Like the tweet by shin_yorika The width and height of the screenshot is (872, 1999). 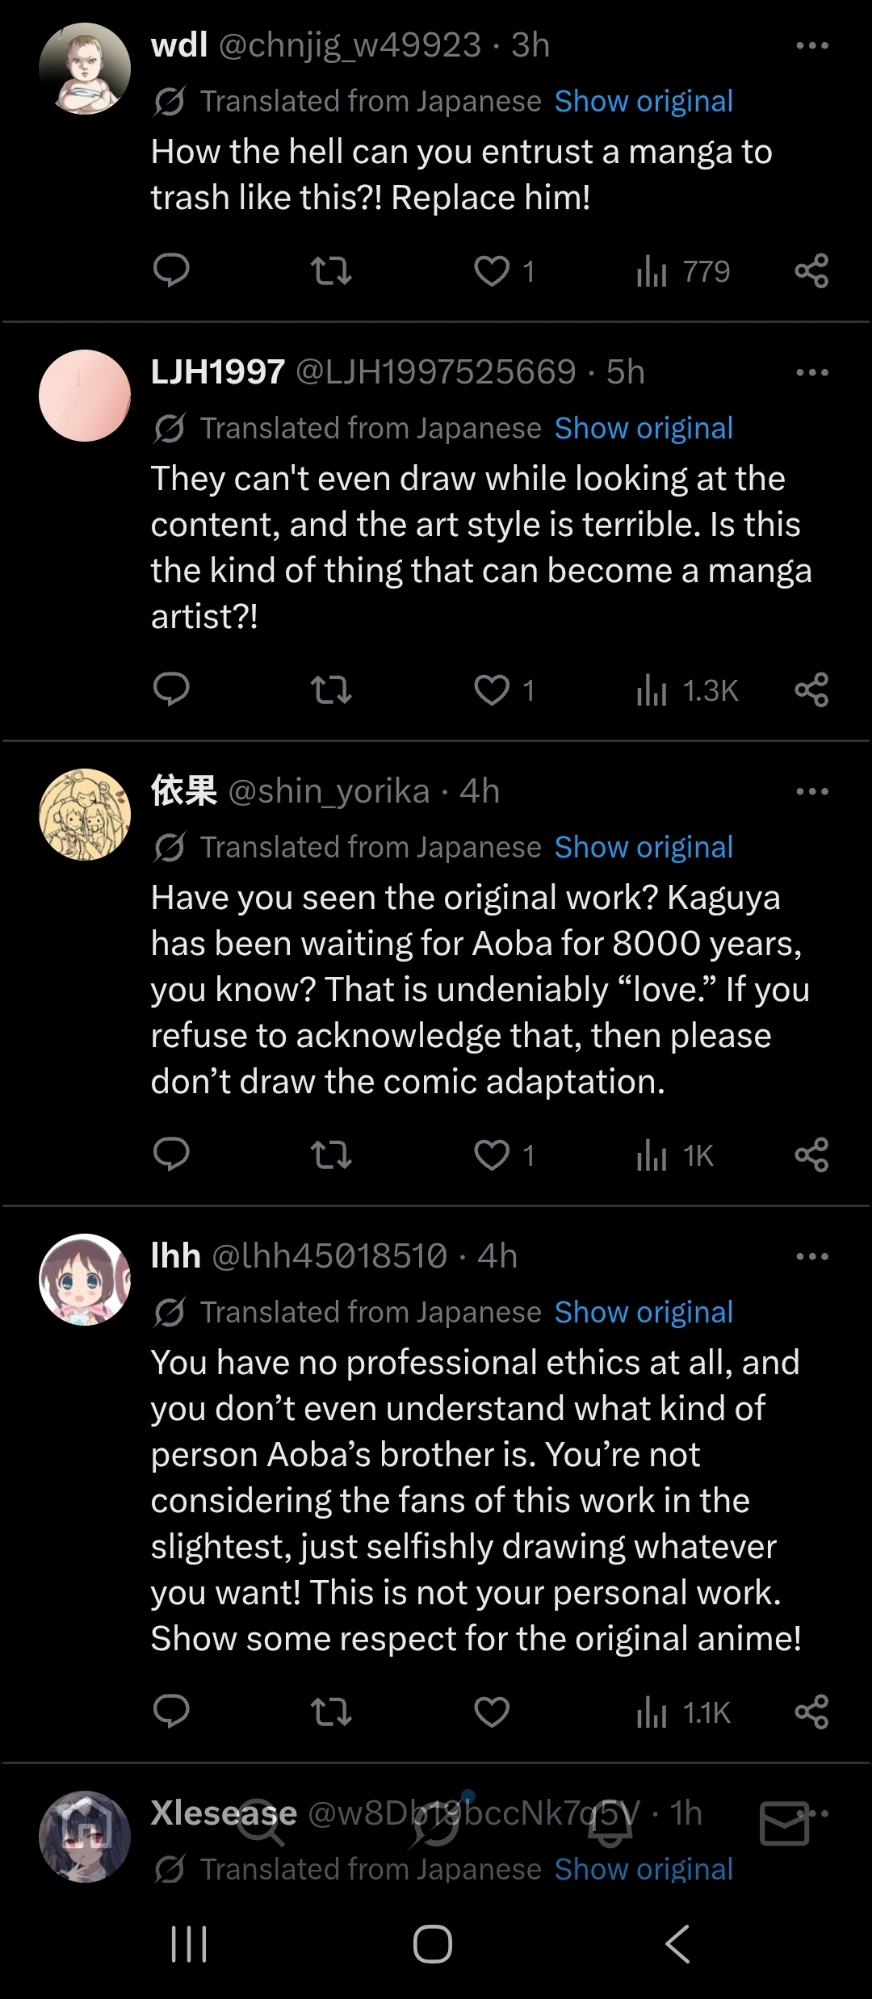[492, 1155]
